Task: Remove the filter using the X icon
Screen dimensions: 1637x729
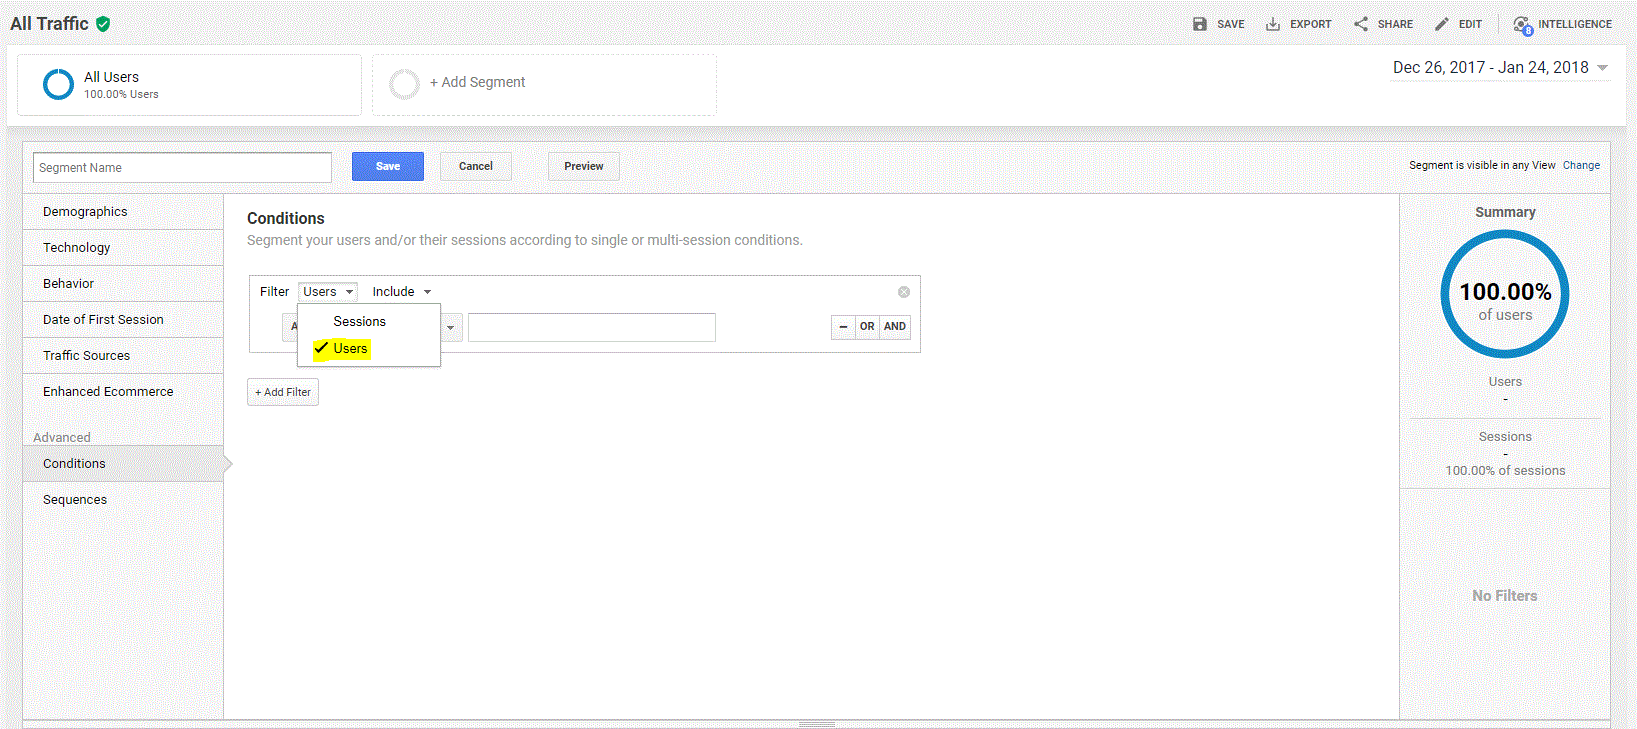Action: [x=904, y=292]
